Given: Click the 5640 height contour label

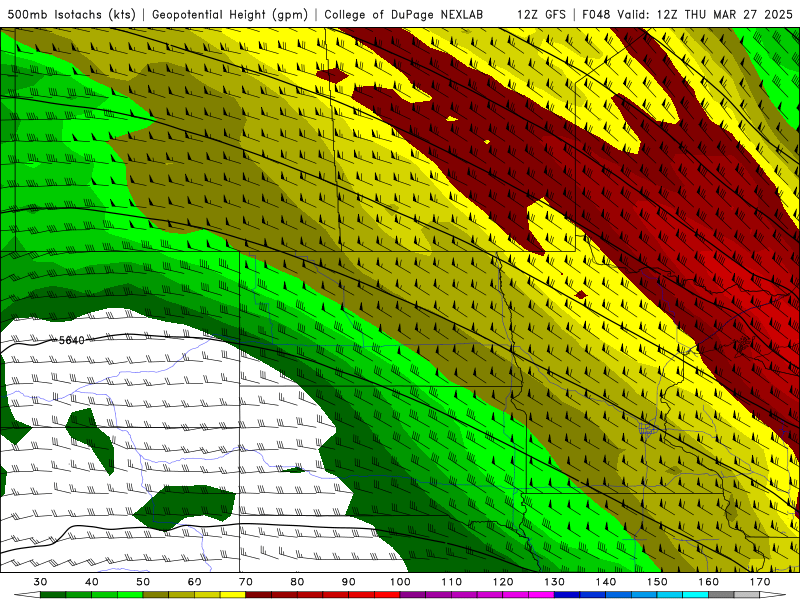Looking at the screenshot, I should (x=71, y=340).
